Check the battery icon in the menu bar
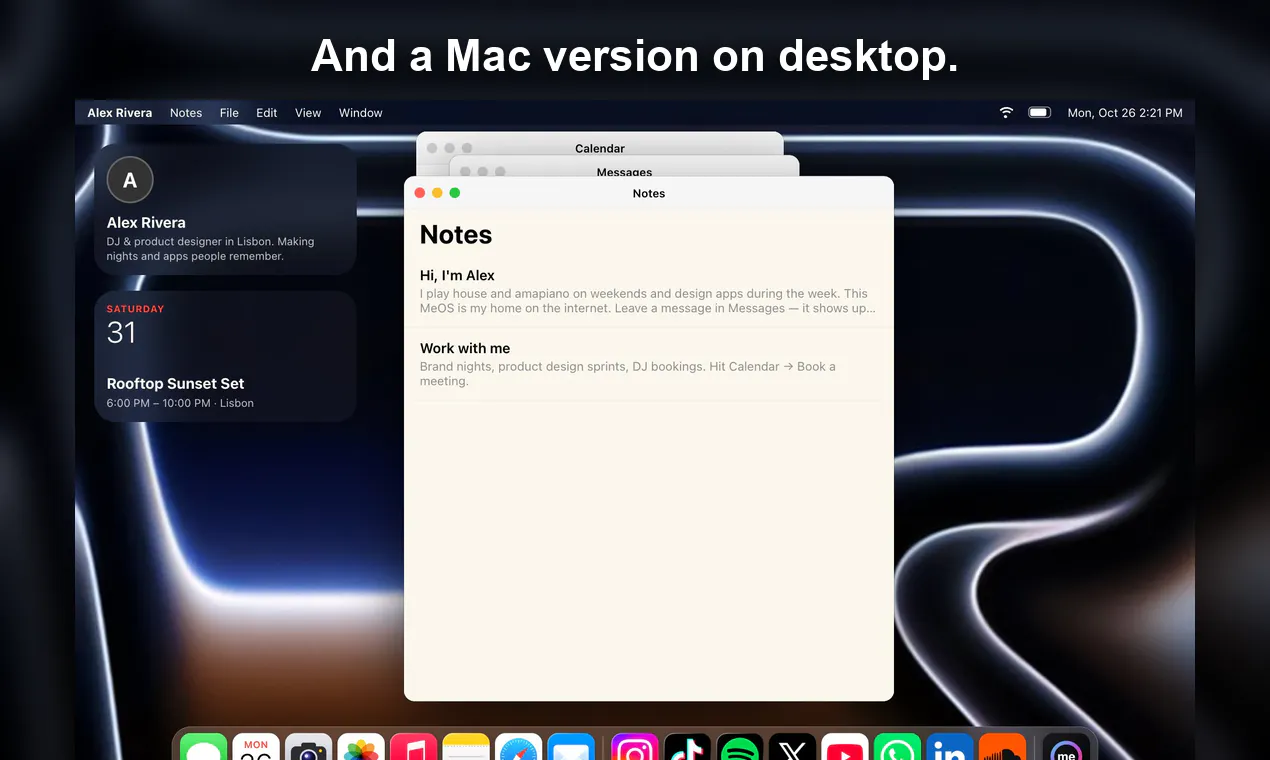Viewport: 1270px width, 760px height. click(x=1039, y=113)
